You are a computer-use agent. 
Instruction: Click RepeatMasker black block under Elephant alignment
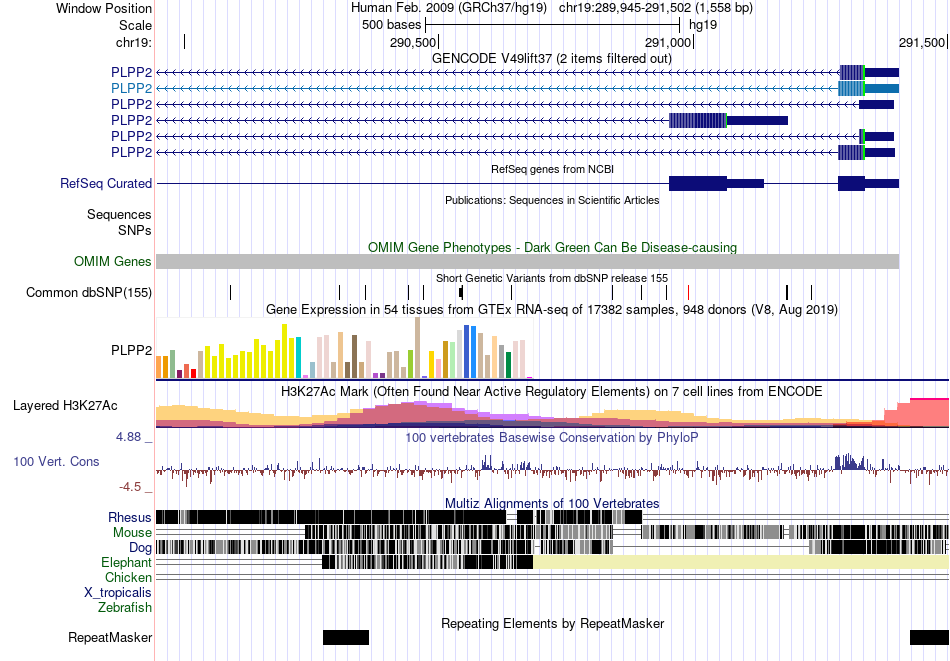(346, 637)
